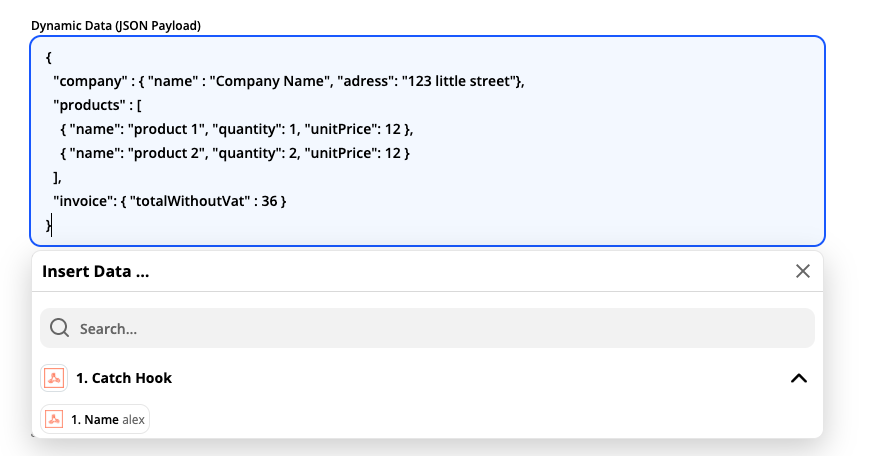Screen dimensions: 874x456
Task: Click the value alex in the Name pill
Action: [133, 420]
